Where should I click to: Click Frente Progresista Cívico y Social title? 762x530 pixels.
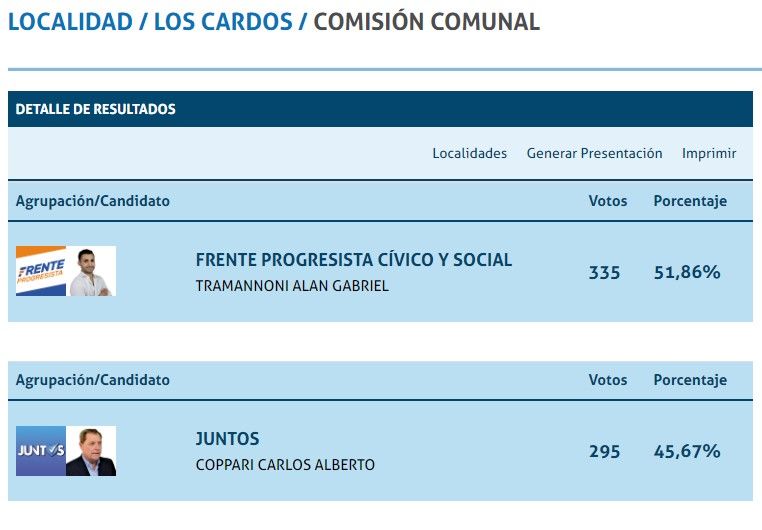(x=353, y=260)
